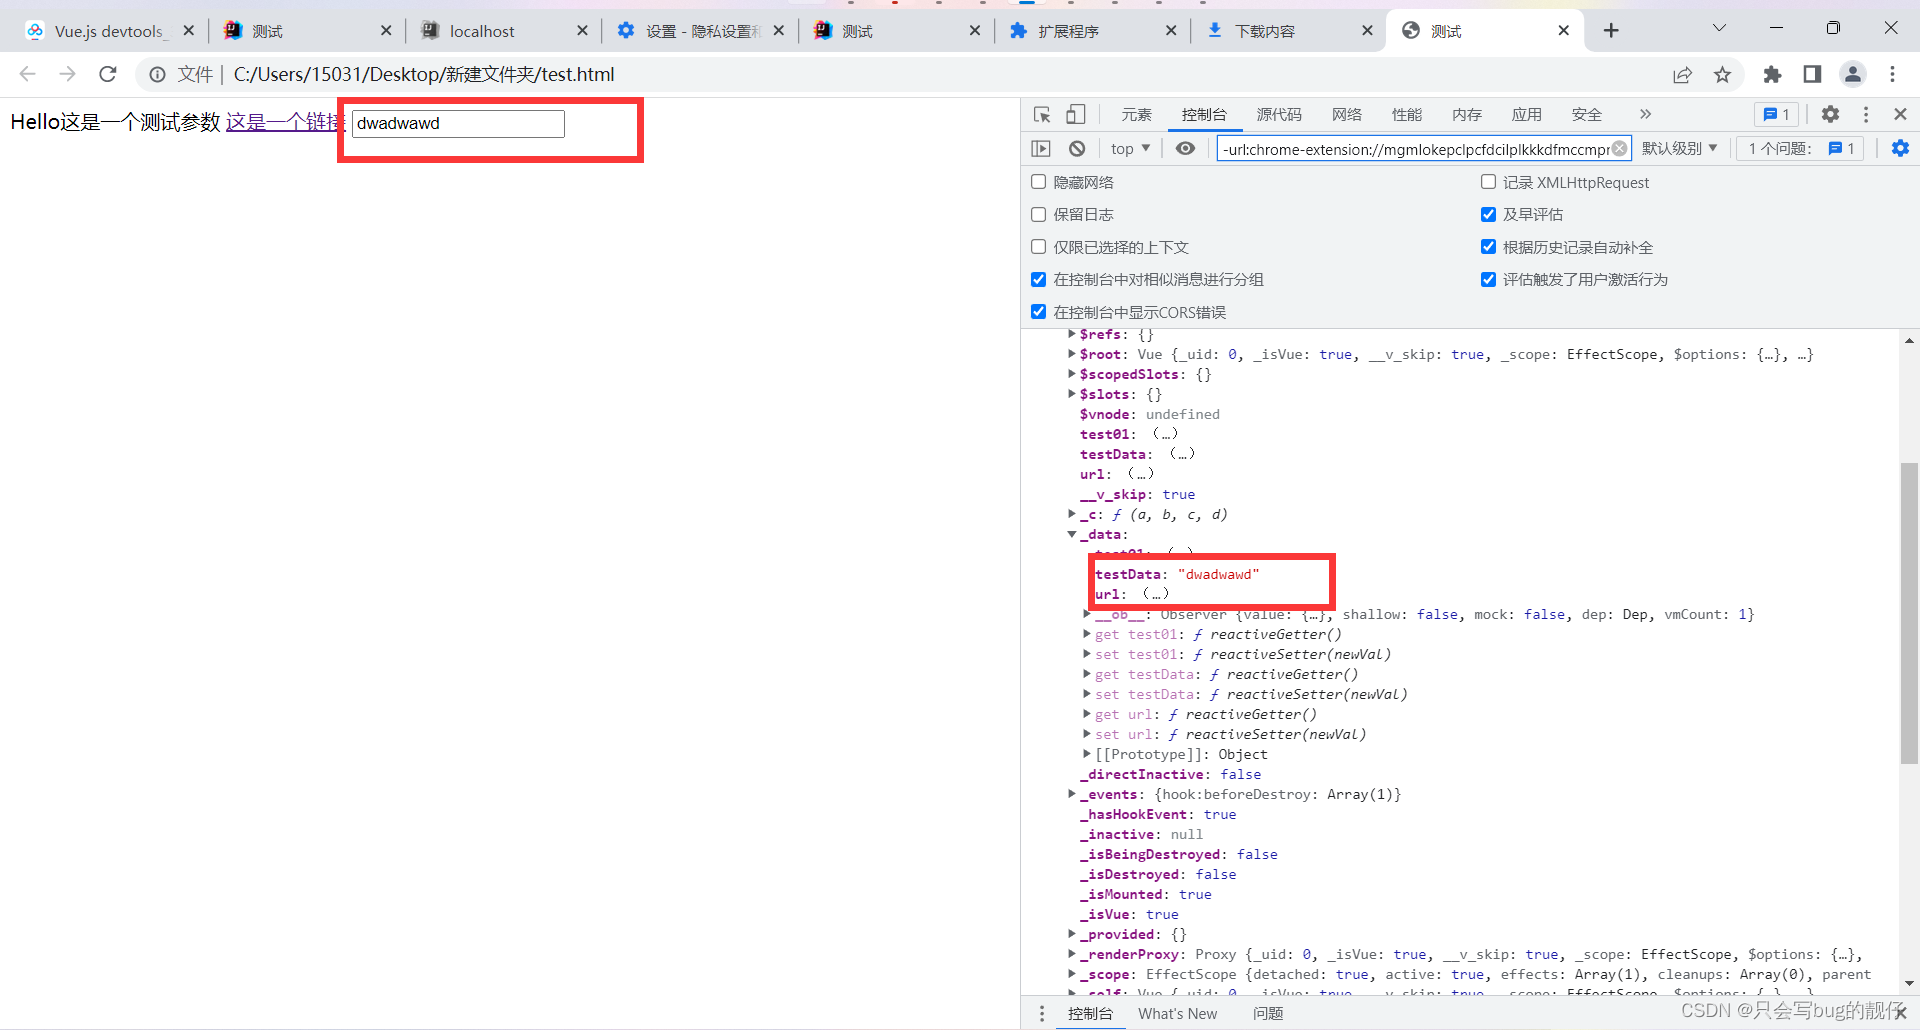Switch to the 内存 tab

[1467, 114]
